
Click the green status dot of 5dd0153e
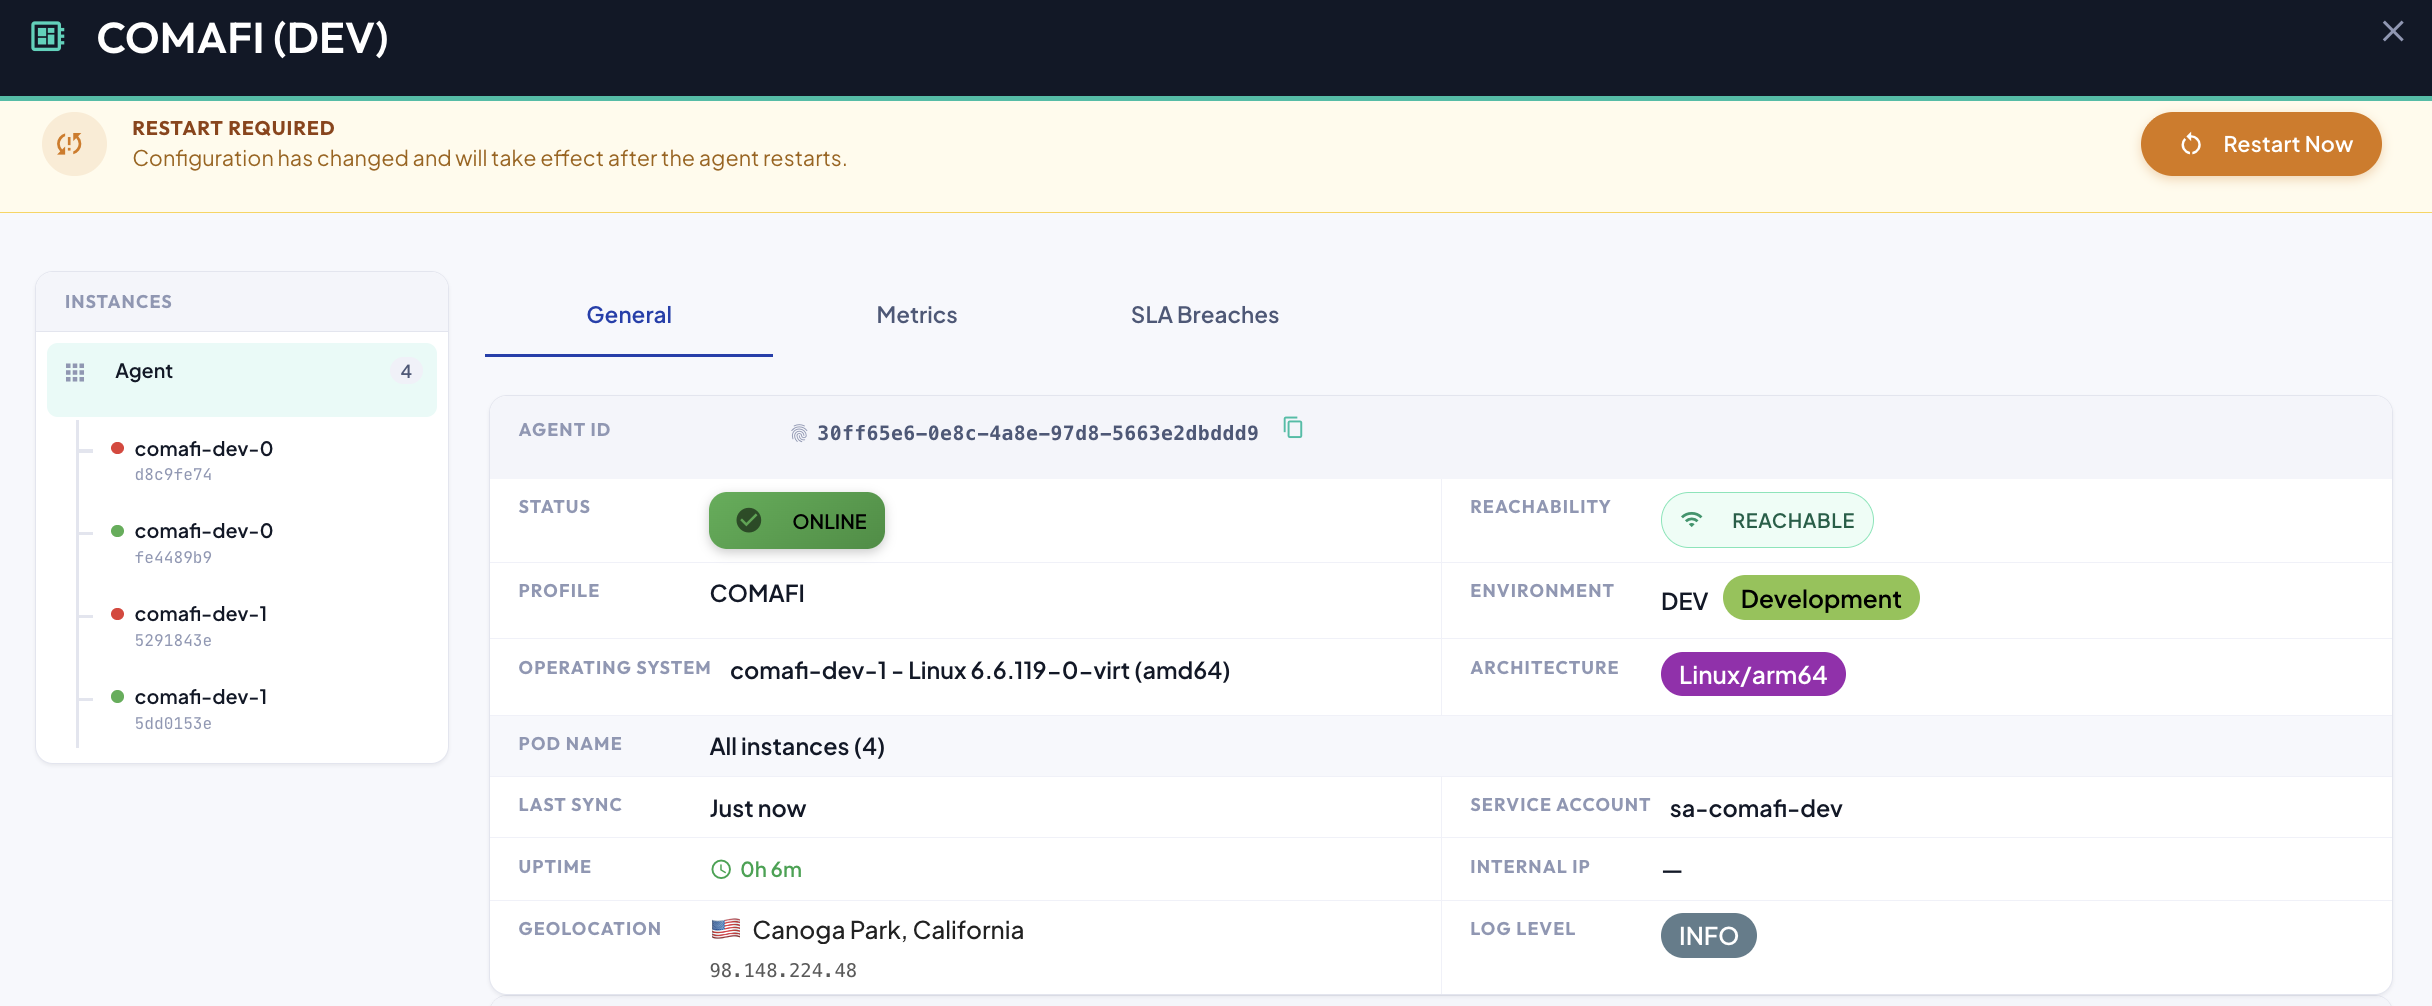(x=117, y=697)
